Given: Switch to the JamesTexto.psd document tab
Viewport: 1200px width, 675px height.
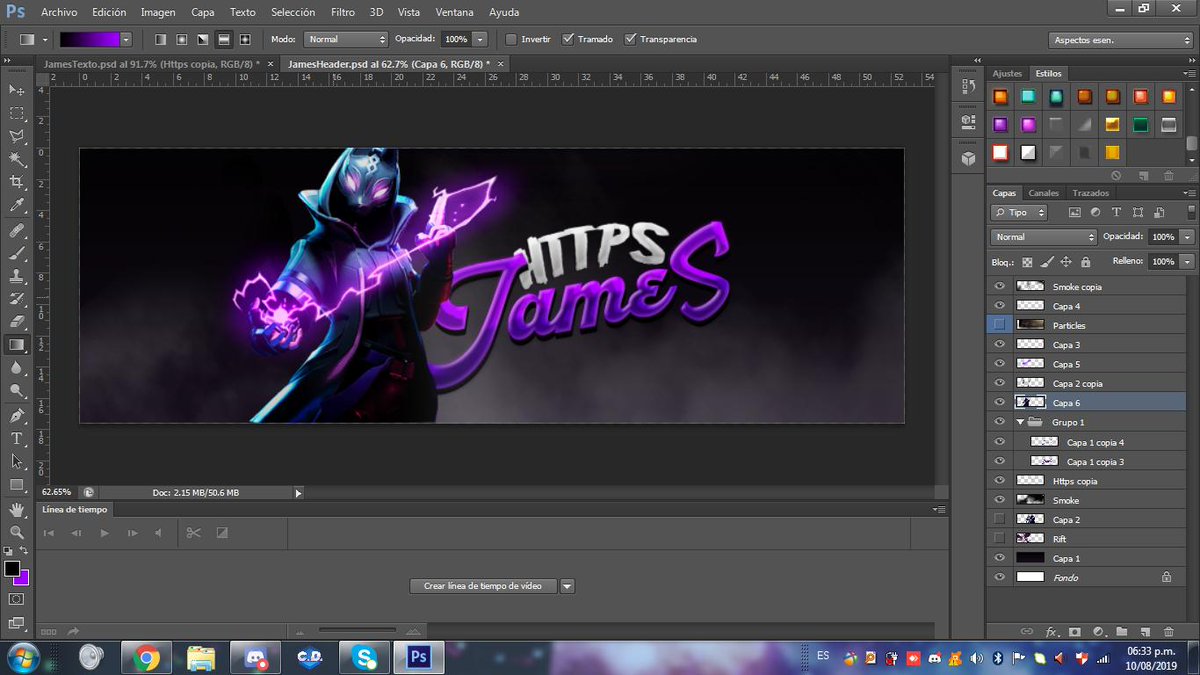Looking at the screenshot, I should pos(151,63).
